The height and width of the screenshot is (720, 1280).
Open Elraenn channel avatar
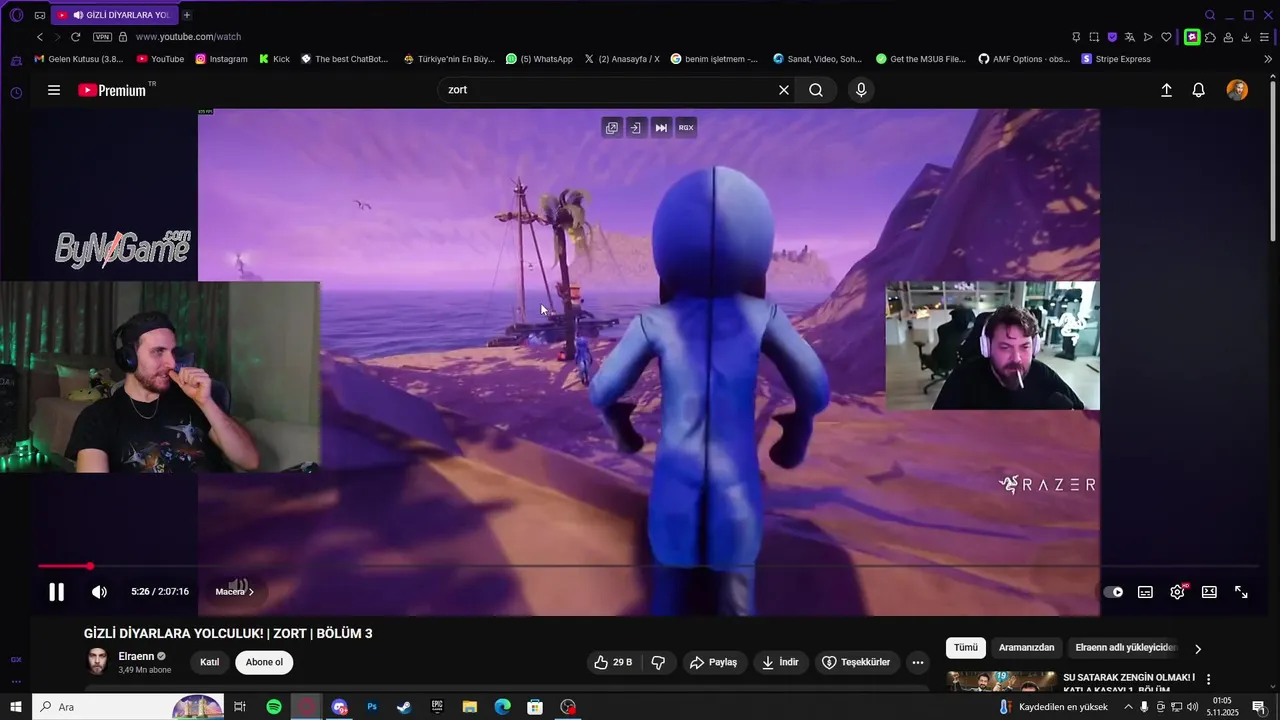point(97,662)
